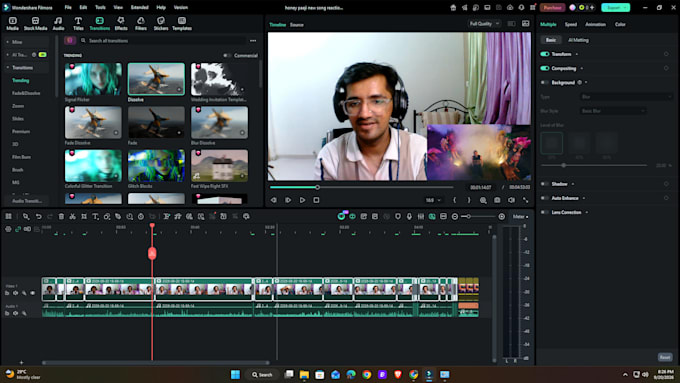Enable the Shadow switch
The image size is (680, 383).
(545, 184)
